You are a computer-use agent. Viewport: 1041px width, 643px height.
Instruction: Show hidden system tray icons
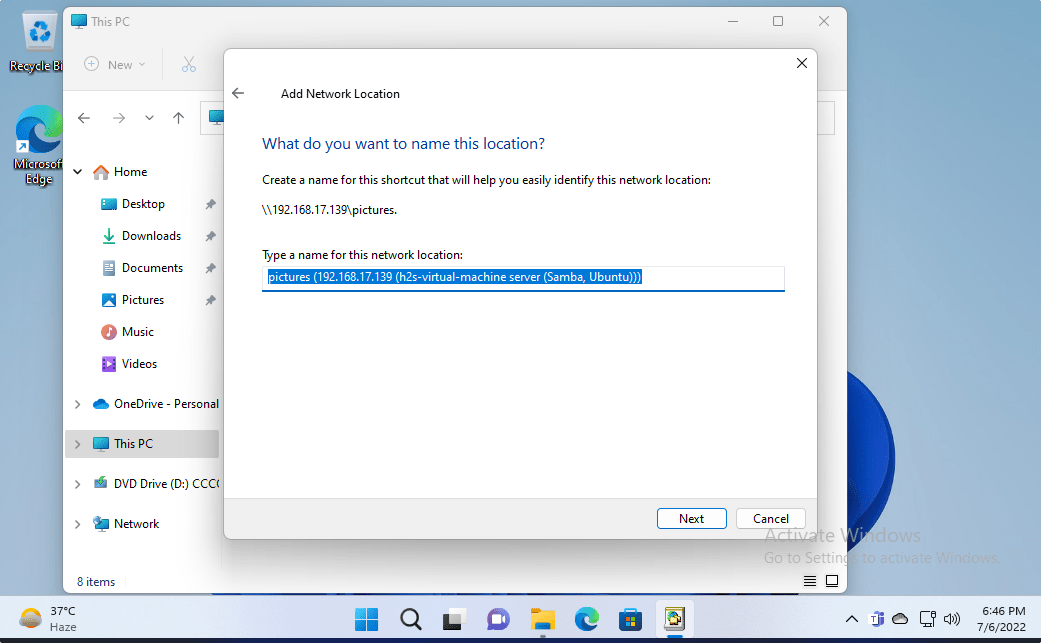[851, 619]
